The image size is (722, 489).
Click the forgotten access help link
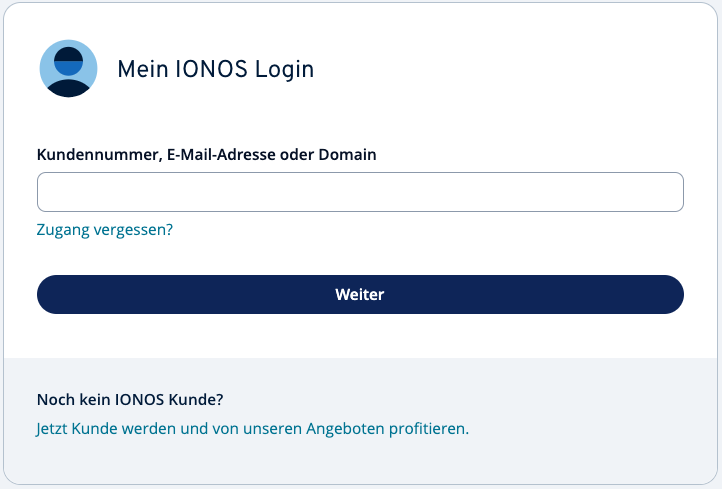(105, 229)
